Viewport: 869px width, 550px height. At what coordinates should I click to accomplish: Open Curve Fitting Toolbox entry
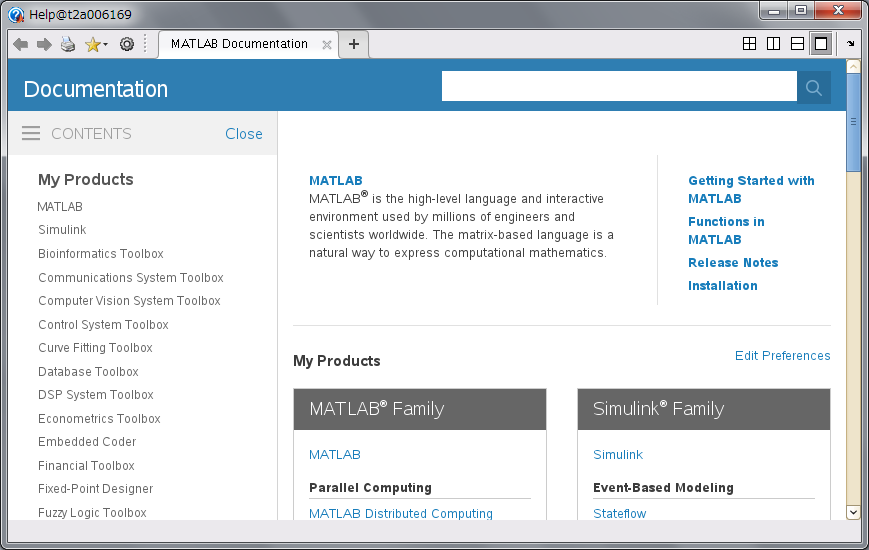95,348
